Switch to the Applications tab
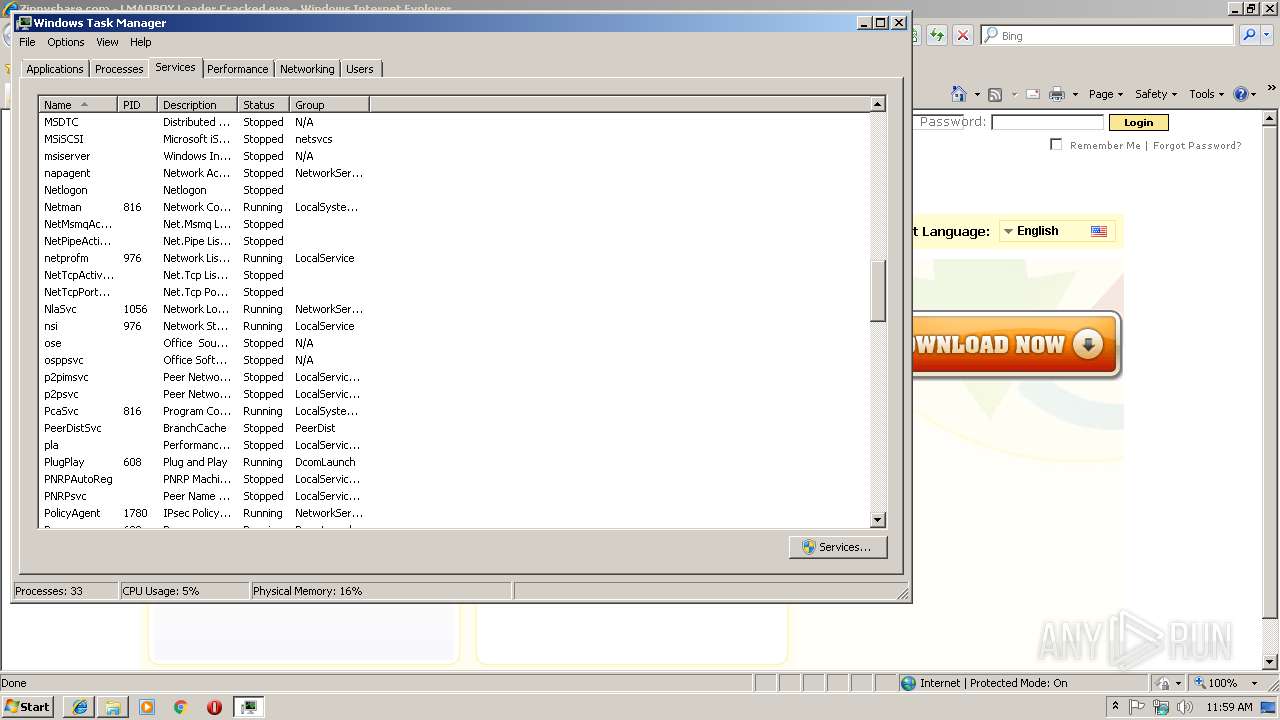 tap(55, 69)
